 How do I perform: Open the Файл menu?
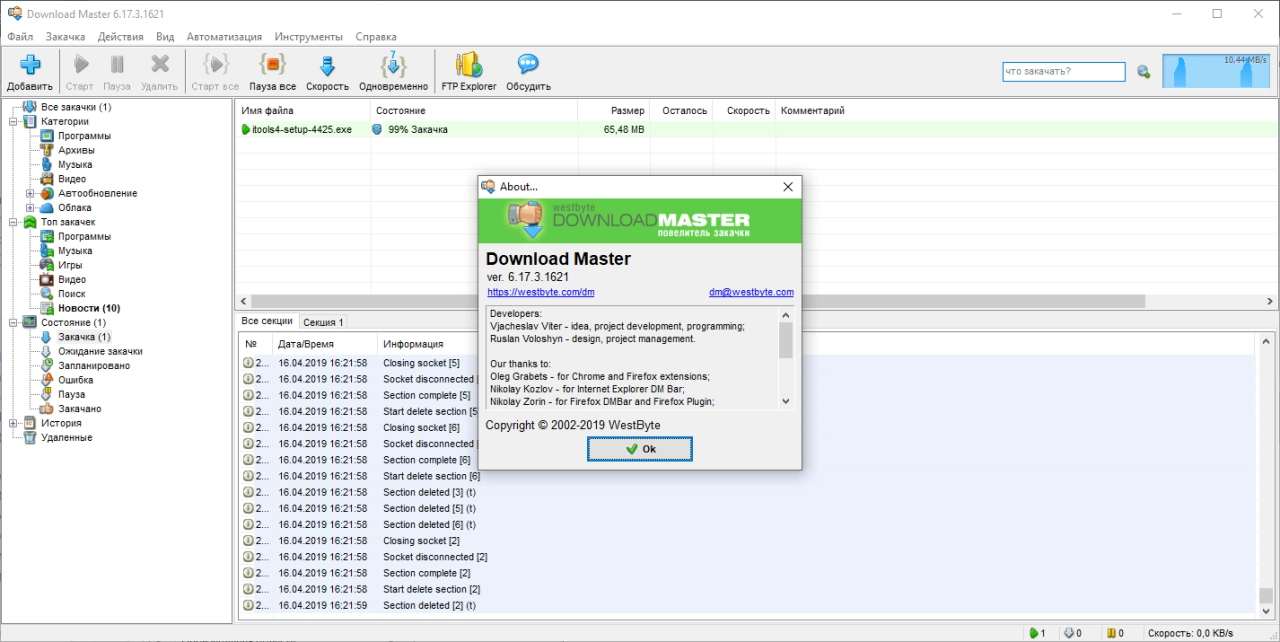pyautogui.click(x=20, y=36)
